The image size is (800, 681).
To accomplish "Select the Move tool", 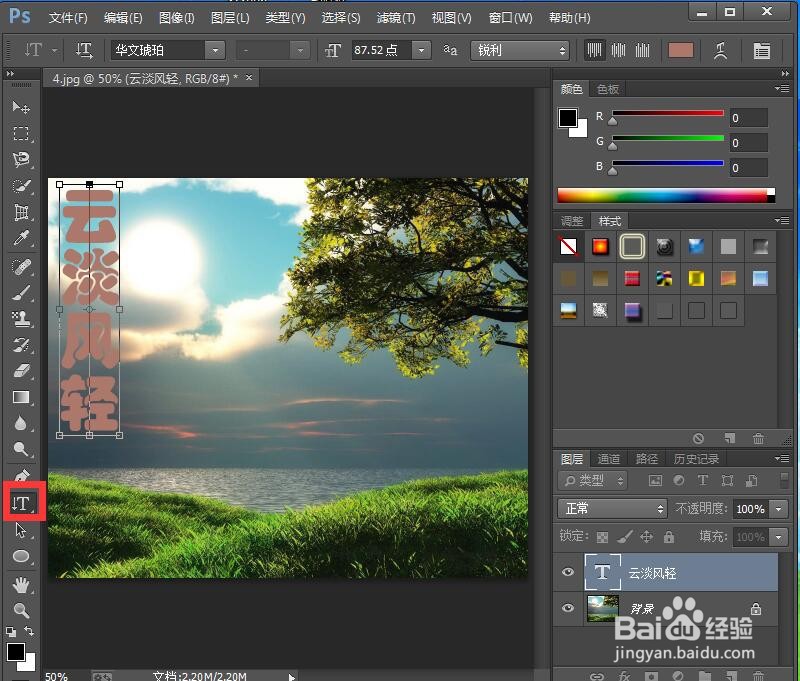I will (22, 107).
